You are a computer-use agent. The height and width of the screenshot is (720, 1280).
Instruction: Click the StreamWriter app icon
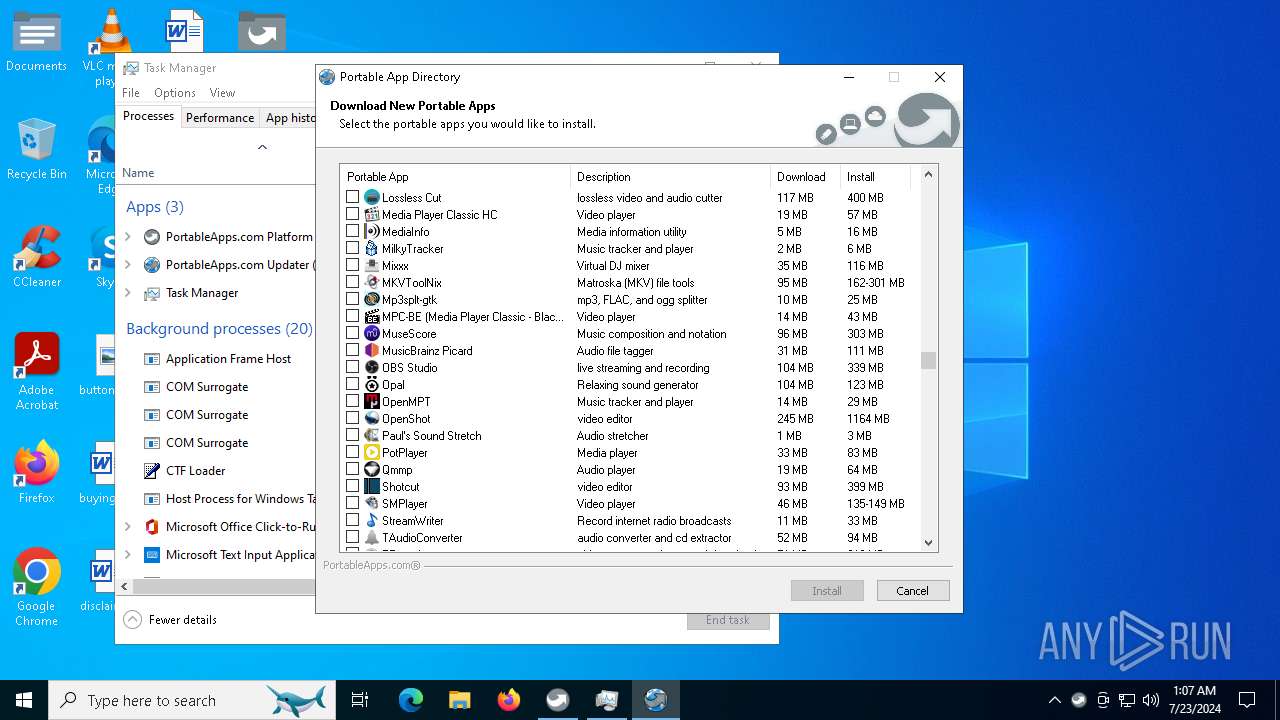[x=372, y=520]
